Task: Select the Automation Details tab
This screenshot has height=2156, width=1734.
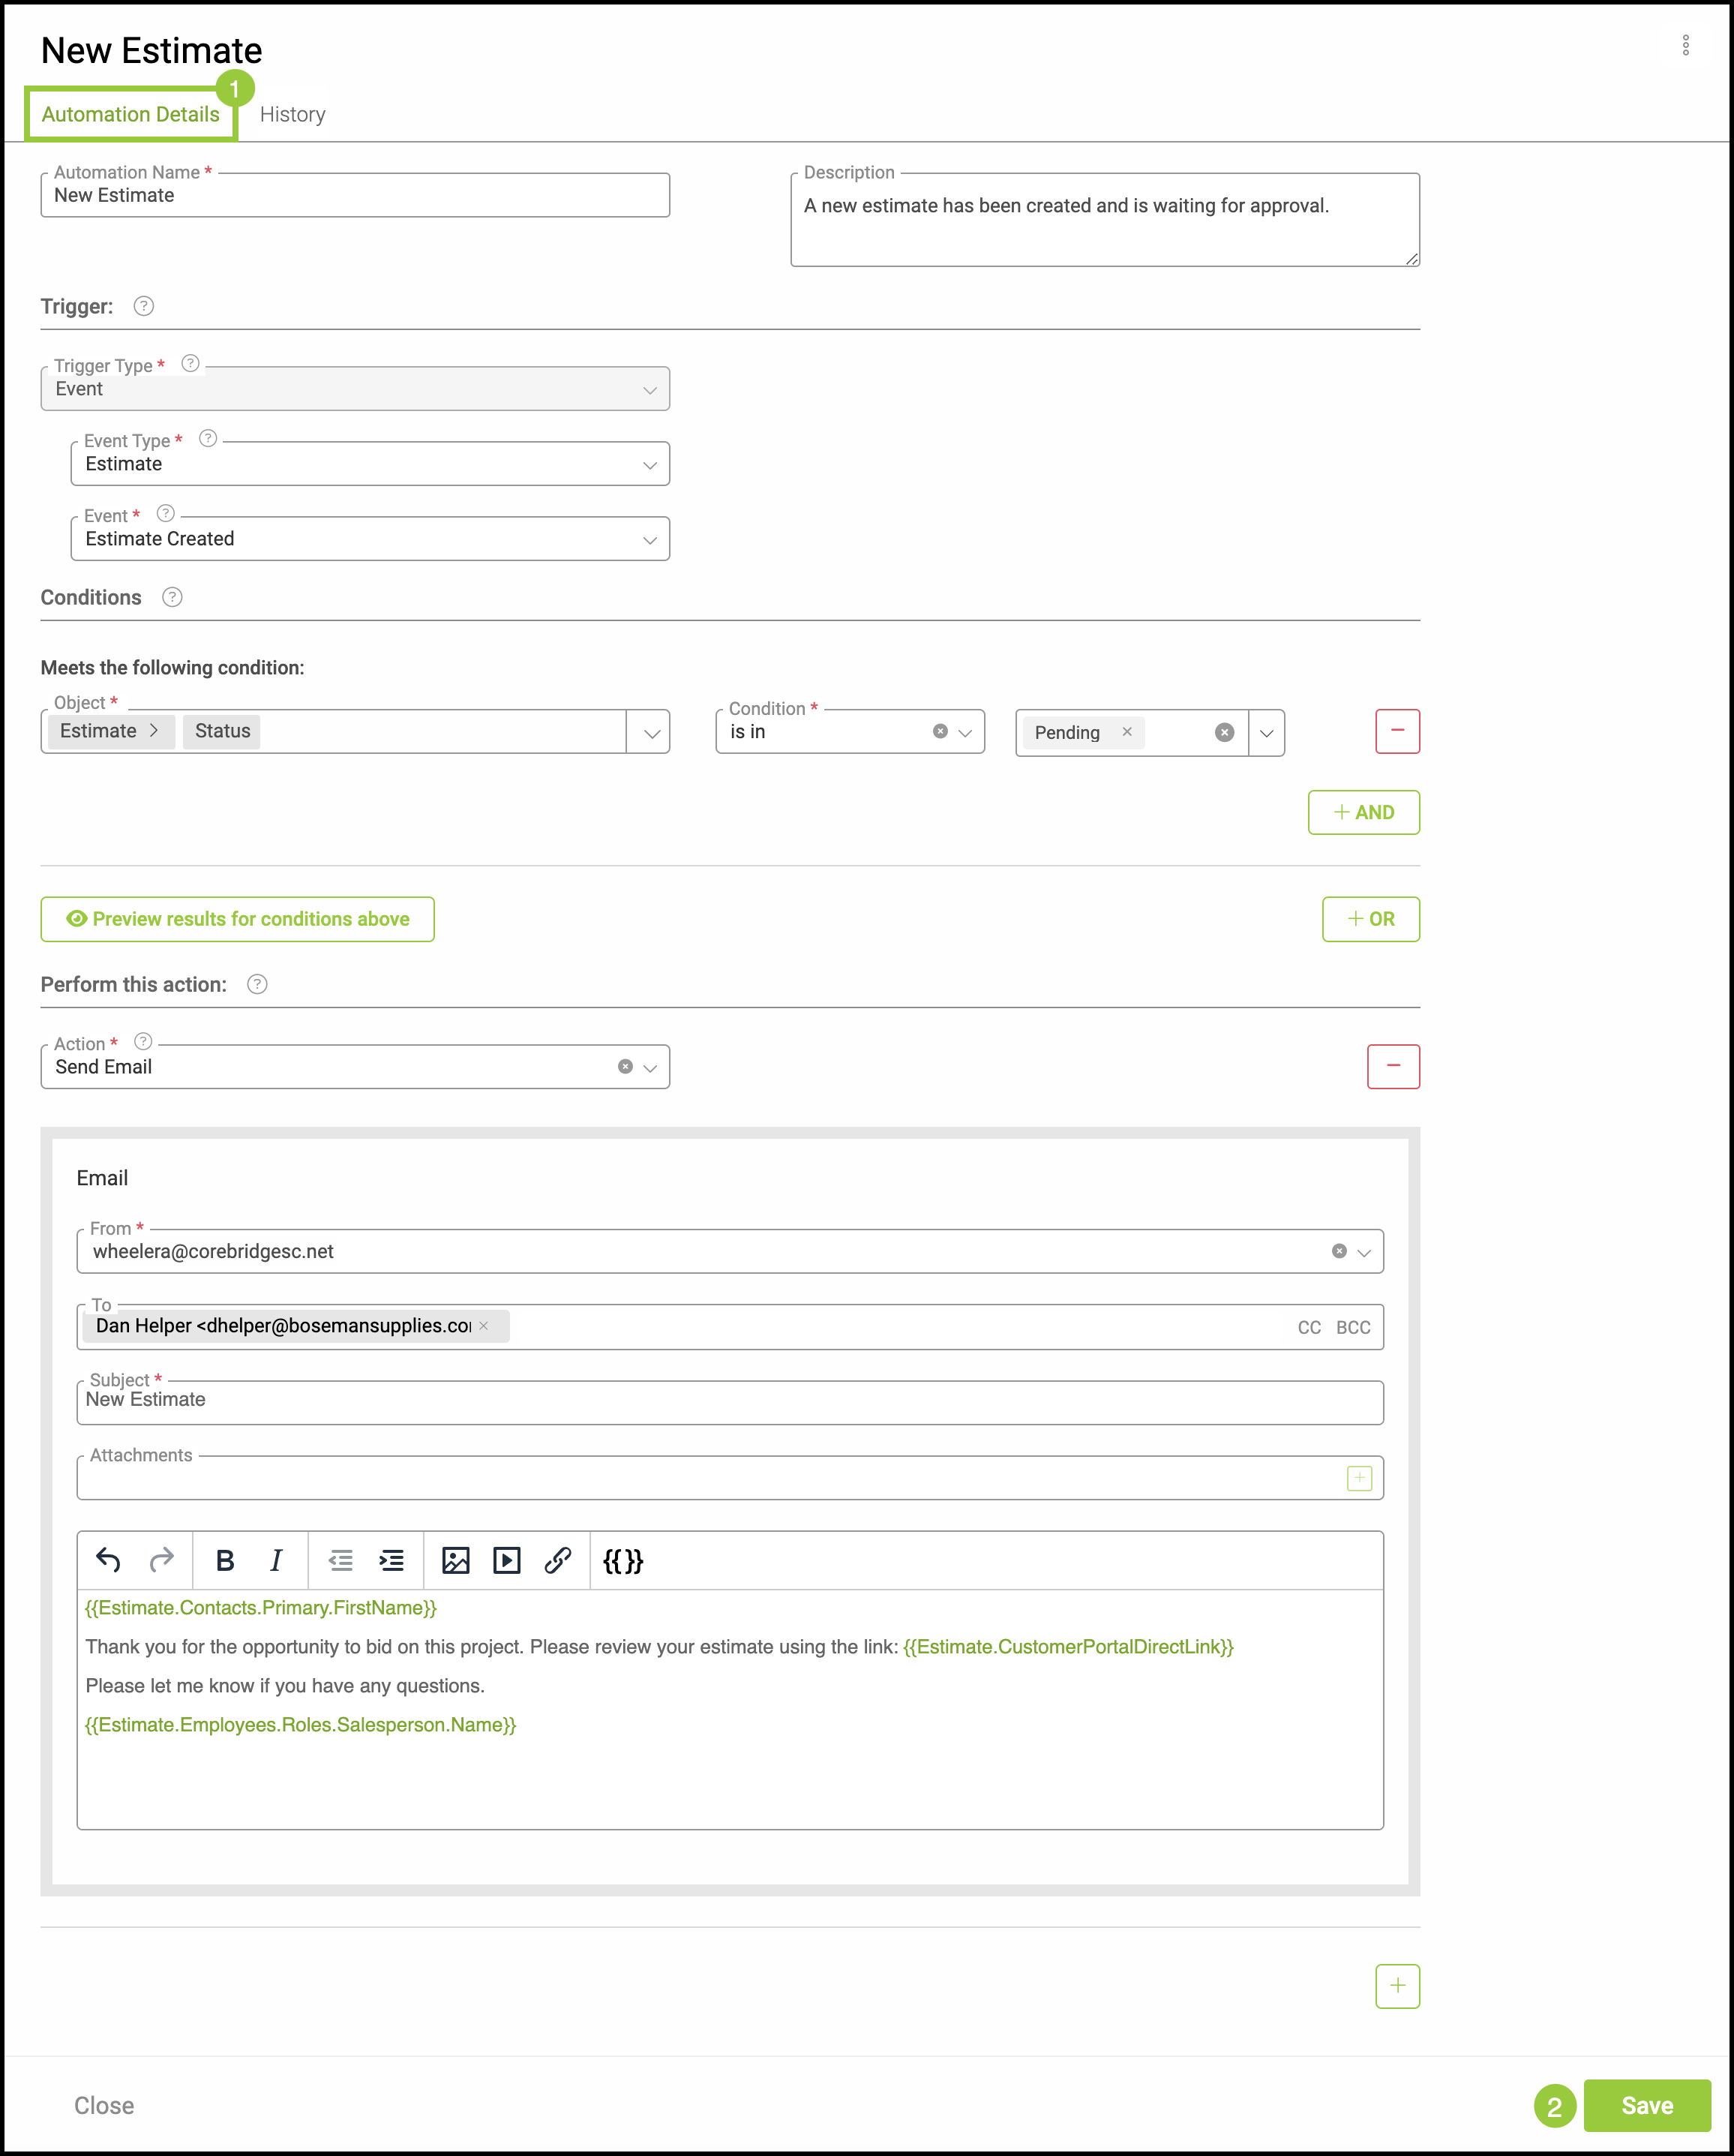Action: tap(130, 114)
